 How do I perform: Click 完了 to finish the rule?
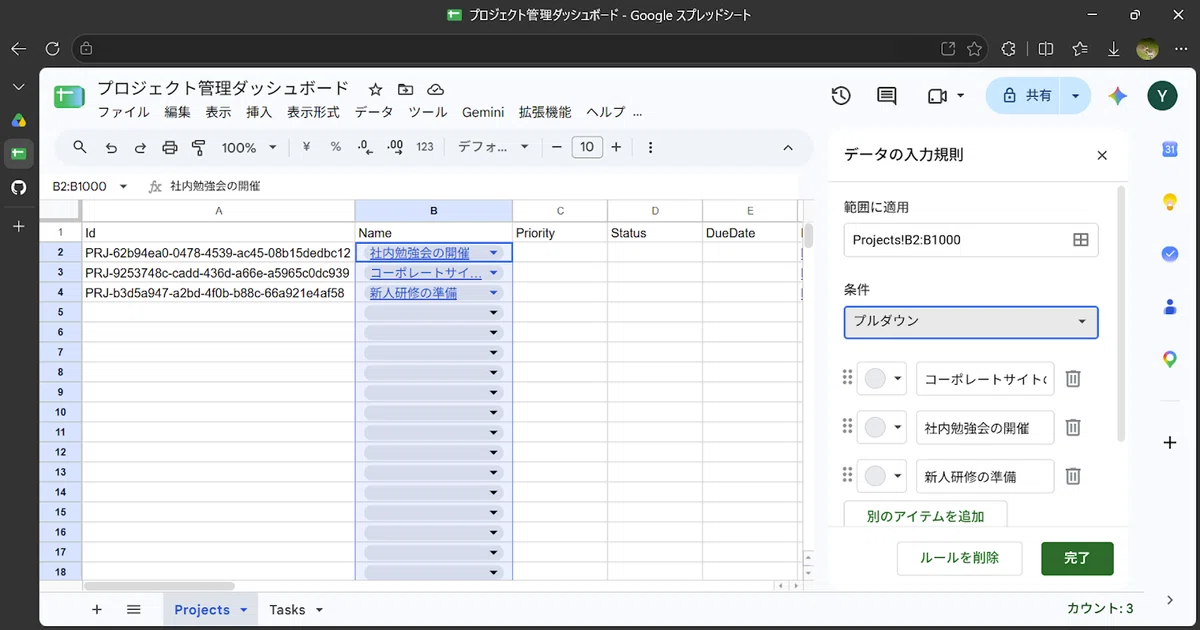pos(1077,558)
